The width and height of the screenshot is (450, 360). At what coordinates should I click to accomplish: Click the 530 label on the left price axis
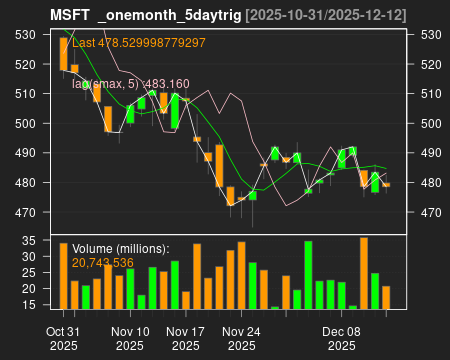pos(25,35)
